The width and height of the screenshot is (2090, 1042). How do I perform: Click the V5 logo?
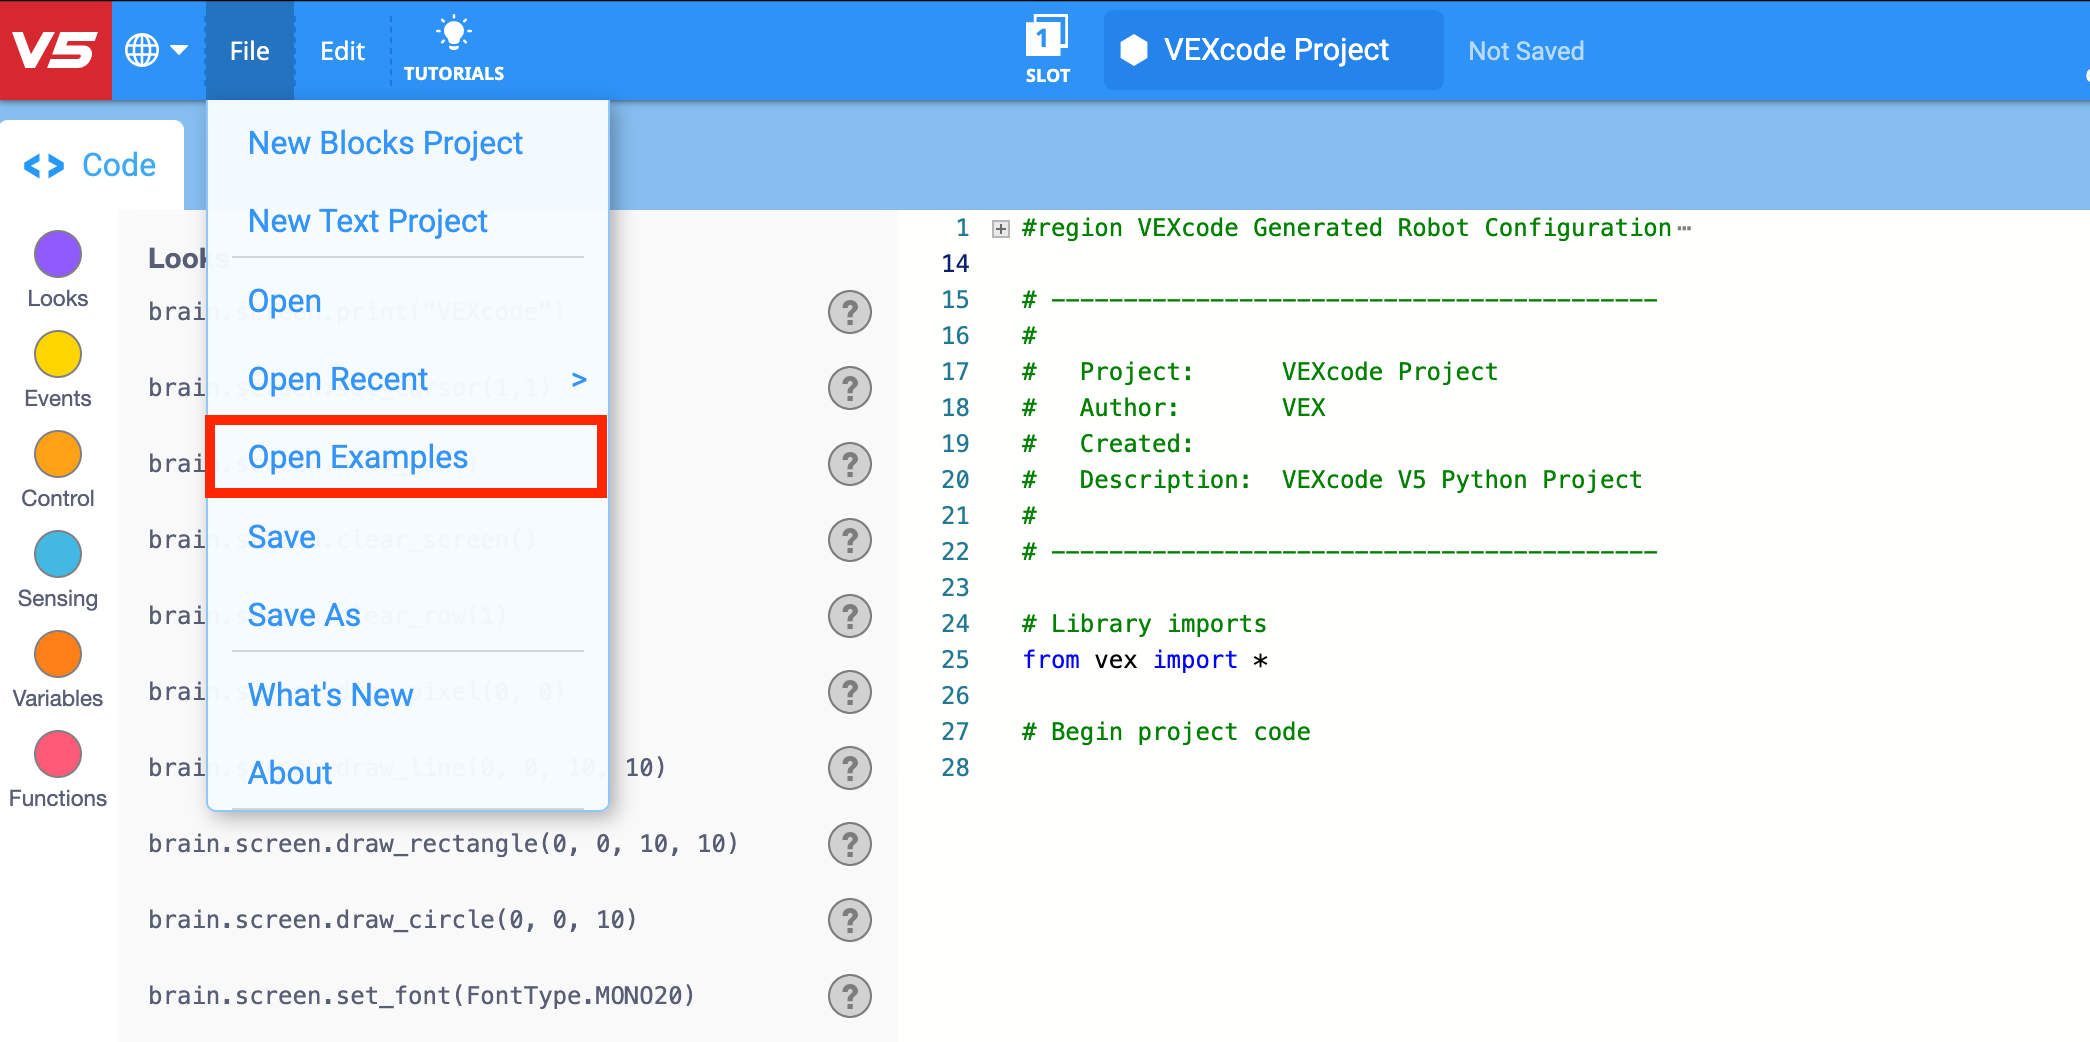click(x=55, y=49)
